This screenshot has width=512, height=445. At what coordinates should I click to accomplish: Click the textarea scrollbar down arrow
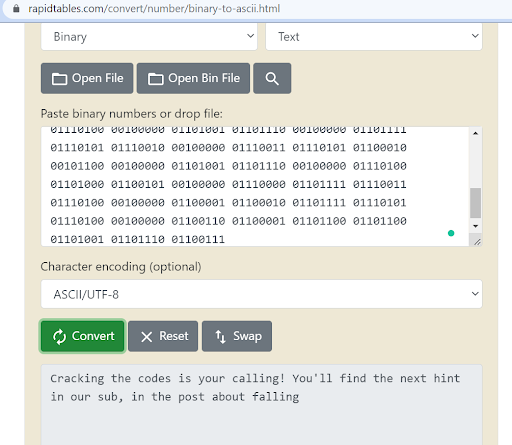(x=476, y=226)
